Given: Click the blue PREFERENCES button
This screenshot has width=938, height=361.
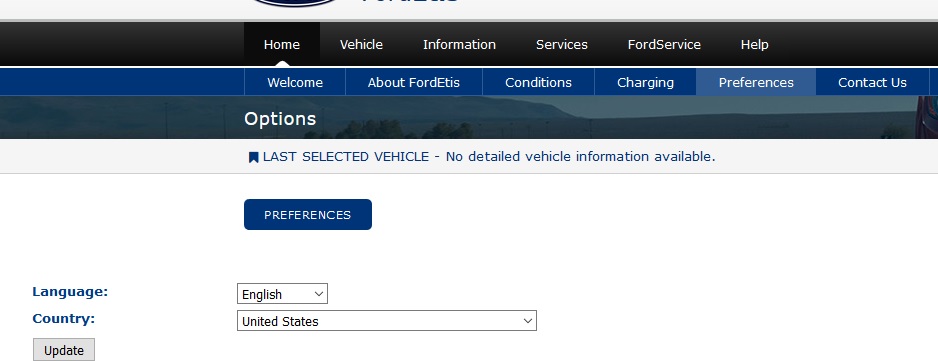Looking at the screenshot, I should point(308,215).
